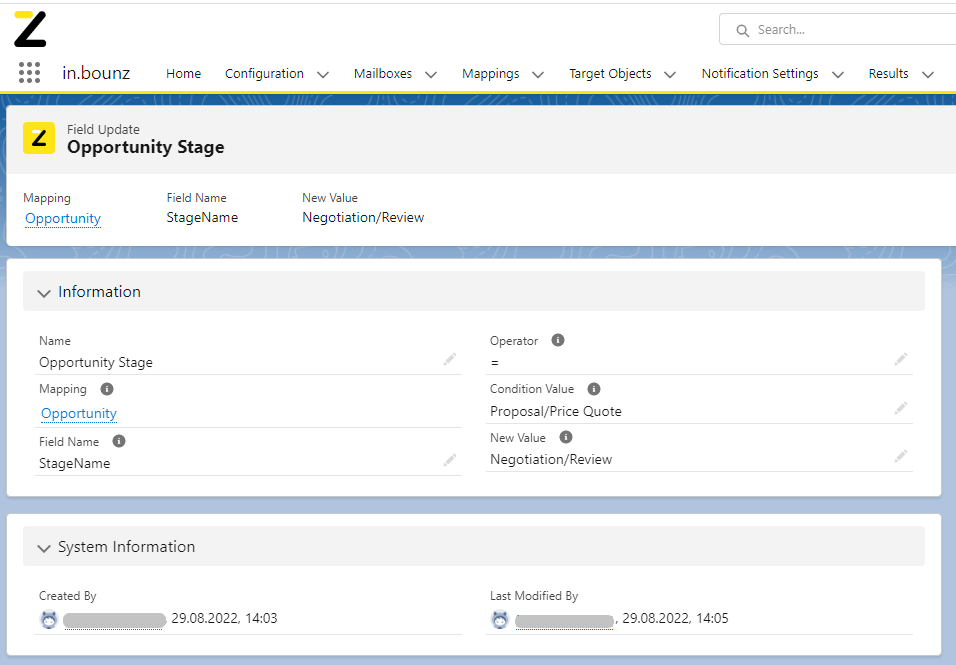Click the created date 29.08.2022, 14:03
956x665 pixels.
tap(224, 619)
